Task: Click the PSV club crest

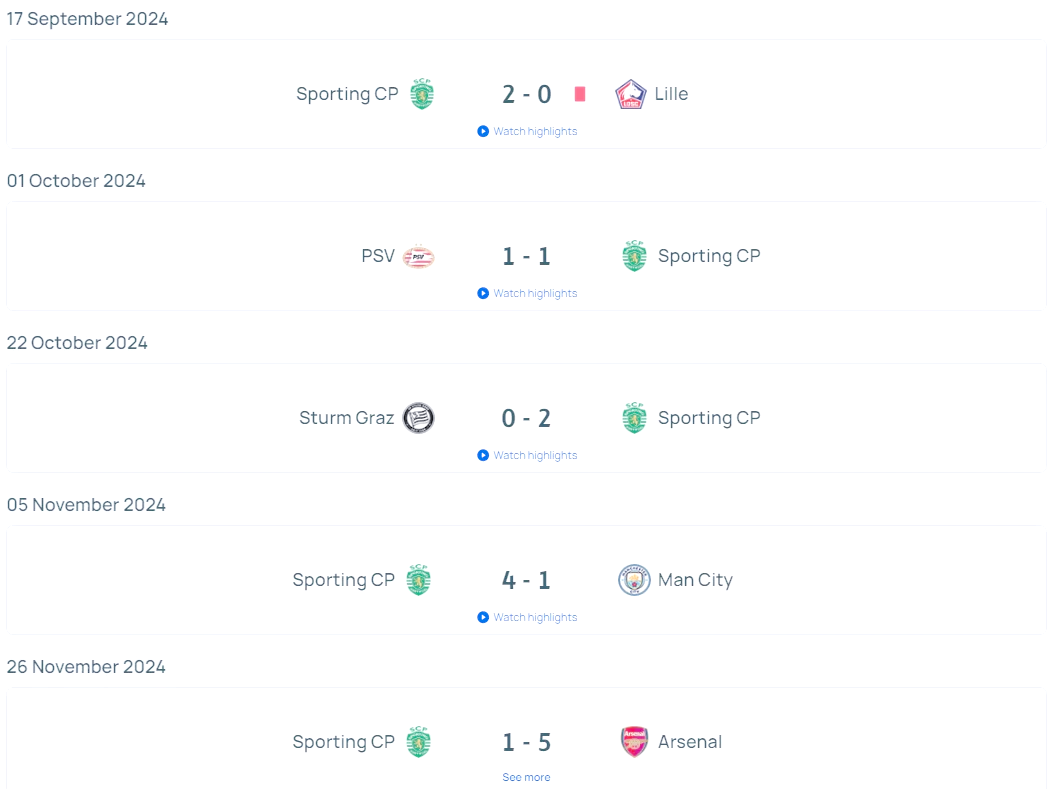Action: coord(418,257)
